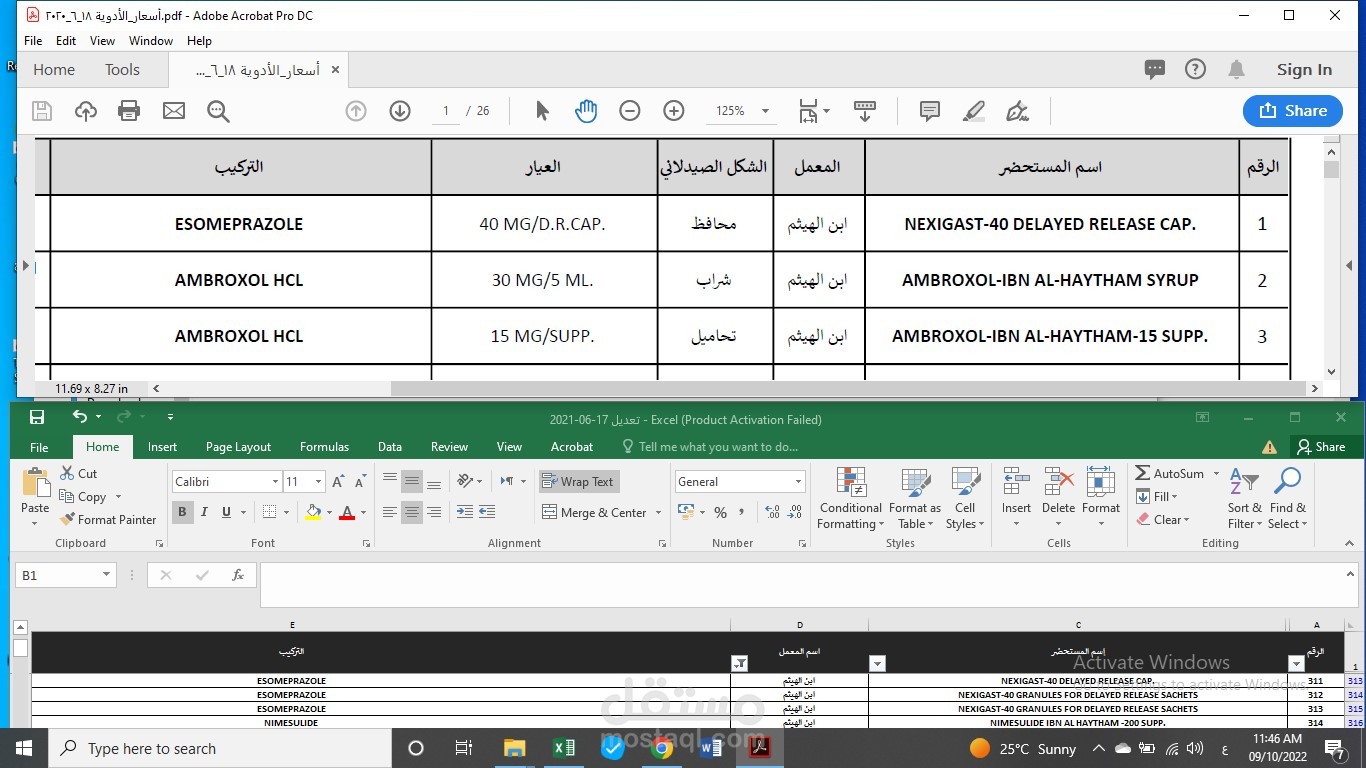The height and width of the screenshot is (768, 1366).
Task: Toggle Align Left in Excel
Action: pyautogui.click(x=390, y=512)
